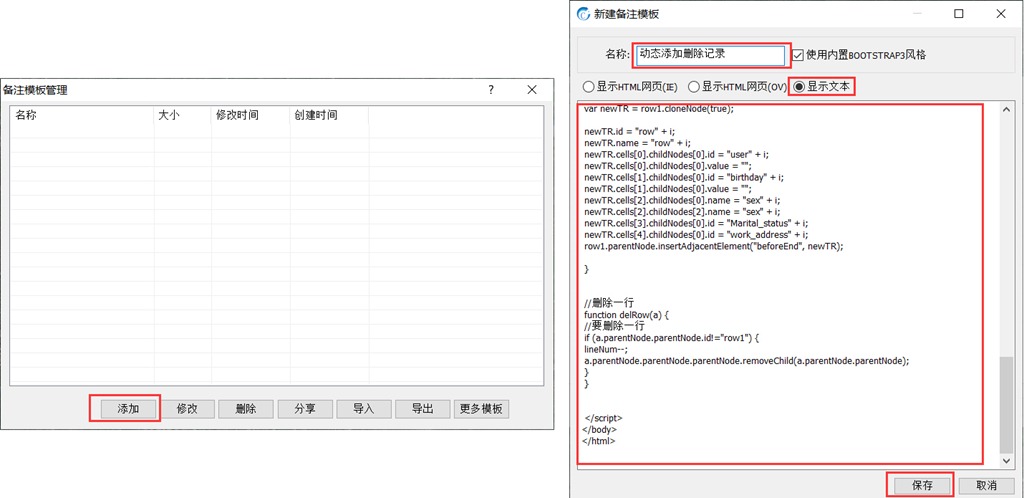Click the 保存 button
The height and width of the screenshot is (498, 1024).
(x=921, y=485)
